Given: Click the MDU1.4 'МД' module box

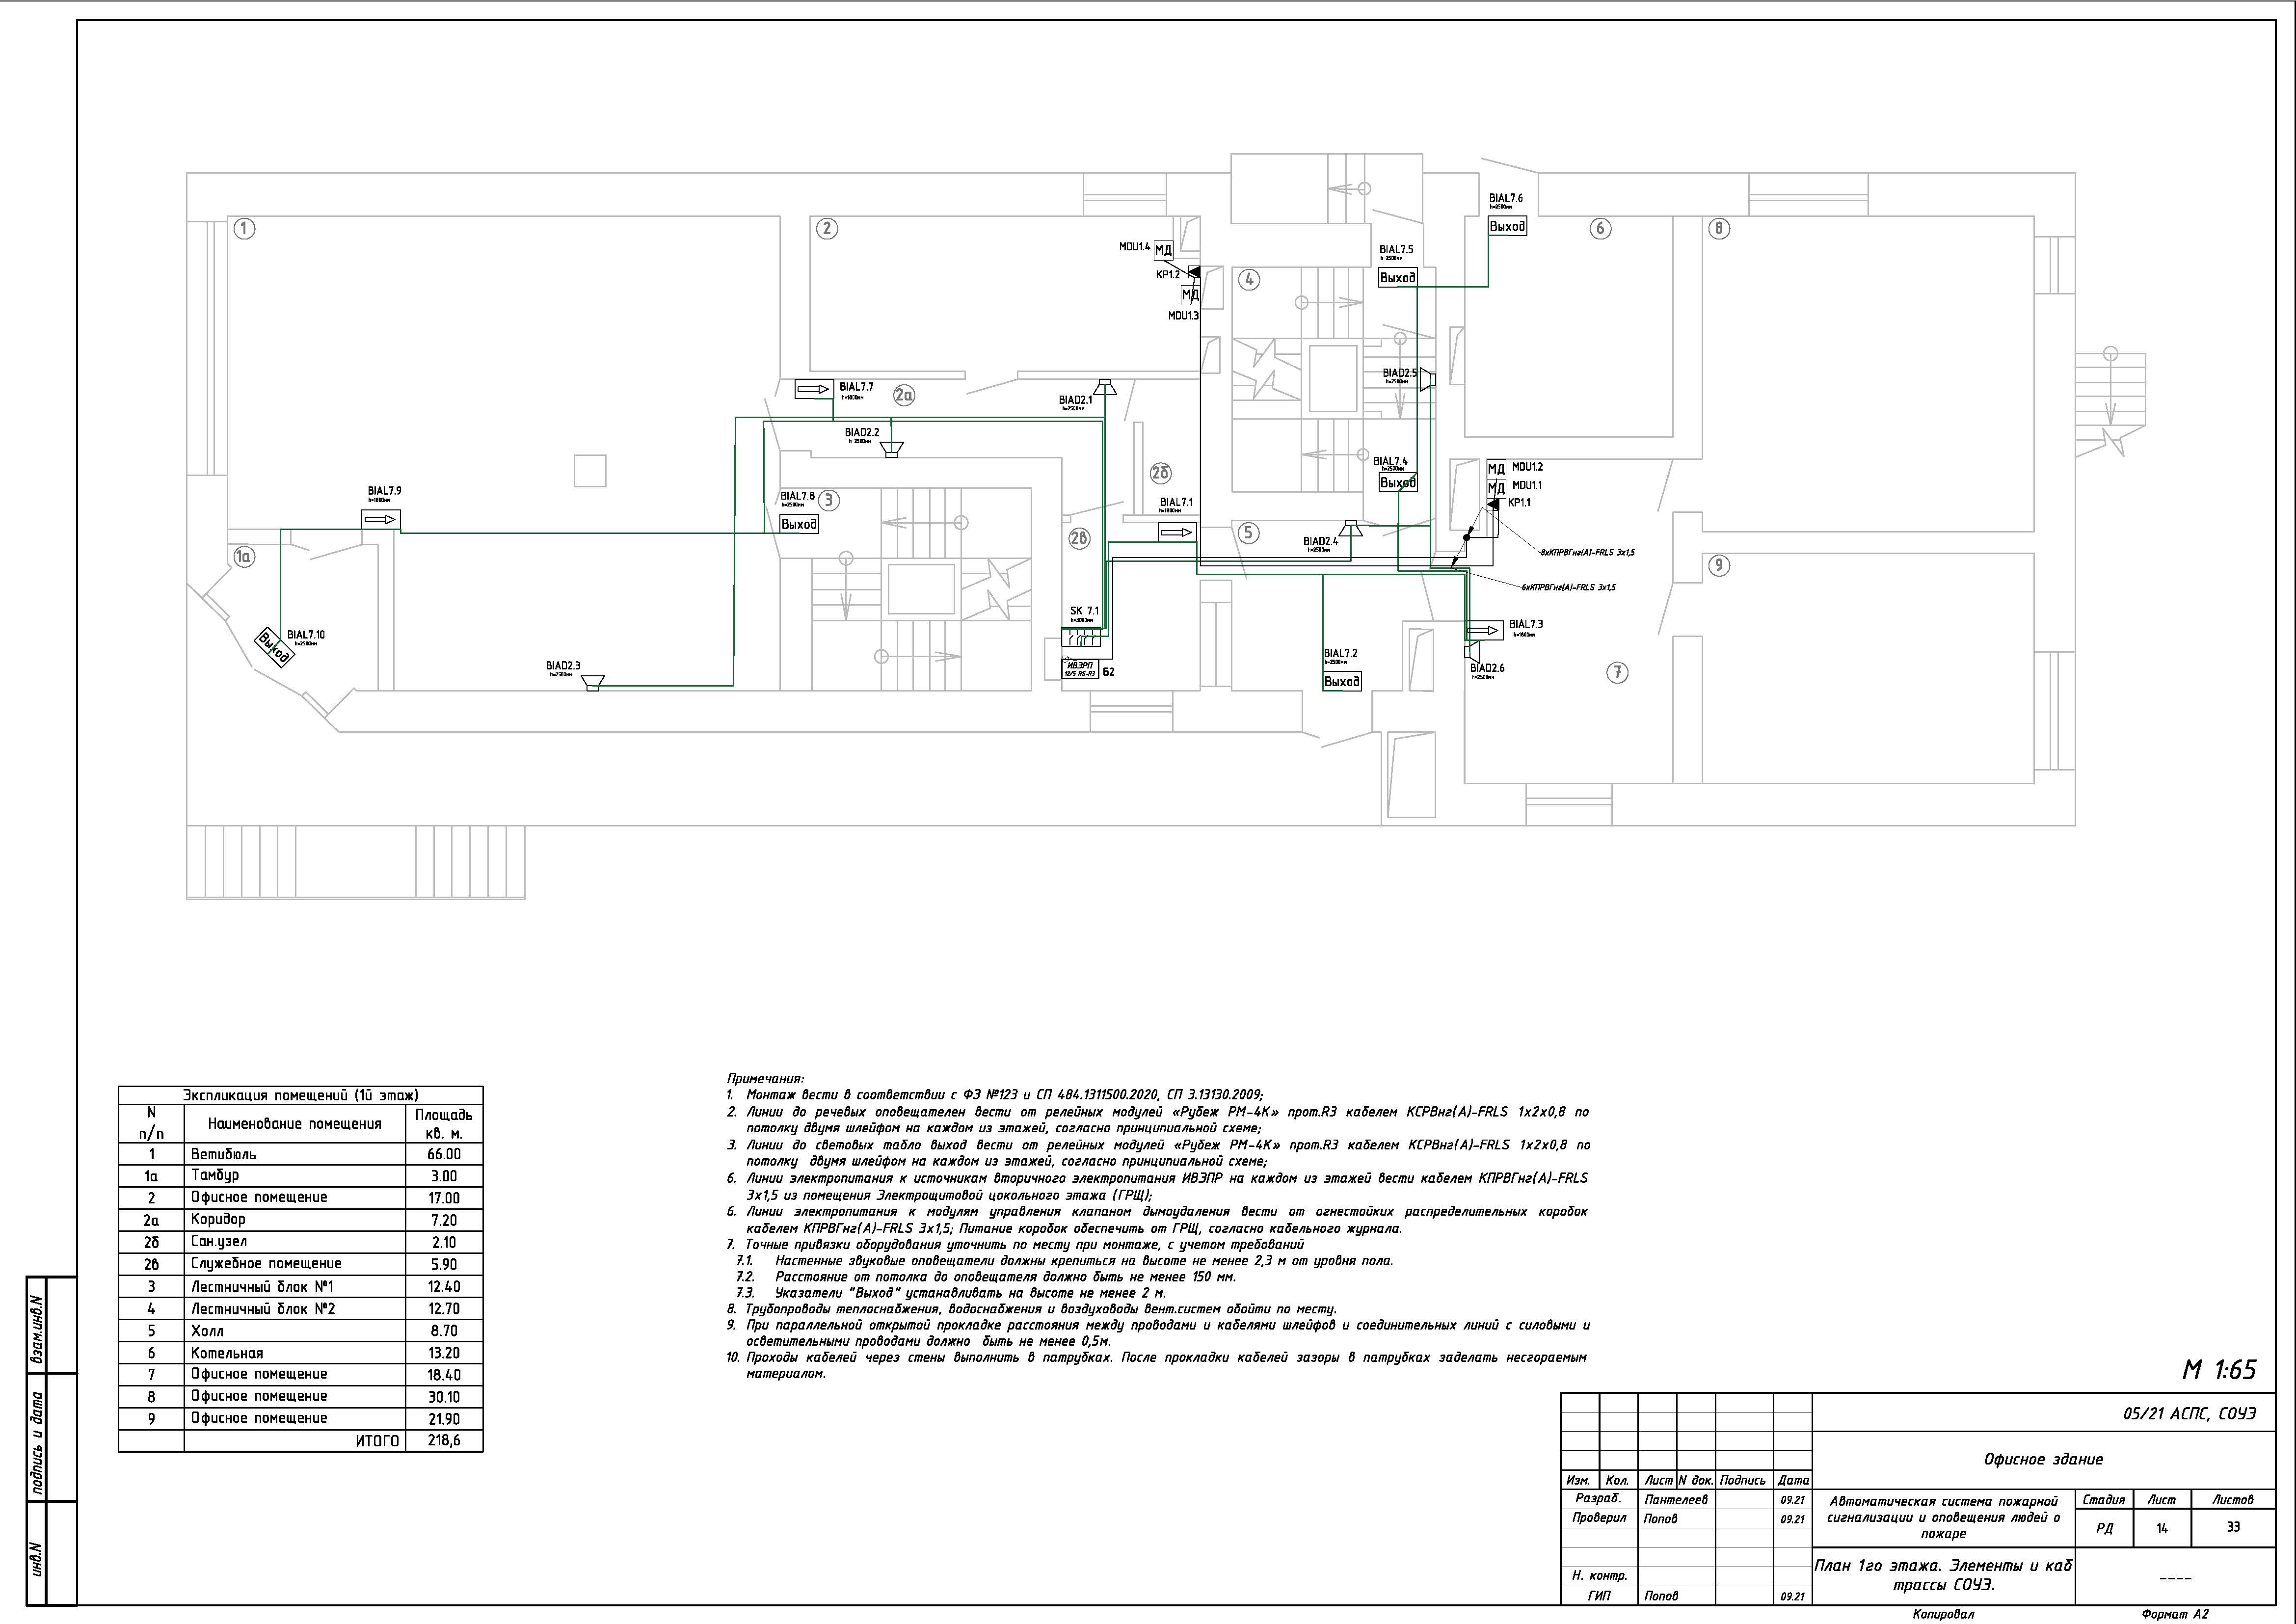Looking at the screenshot, I should click(1163, 250).
